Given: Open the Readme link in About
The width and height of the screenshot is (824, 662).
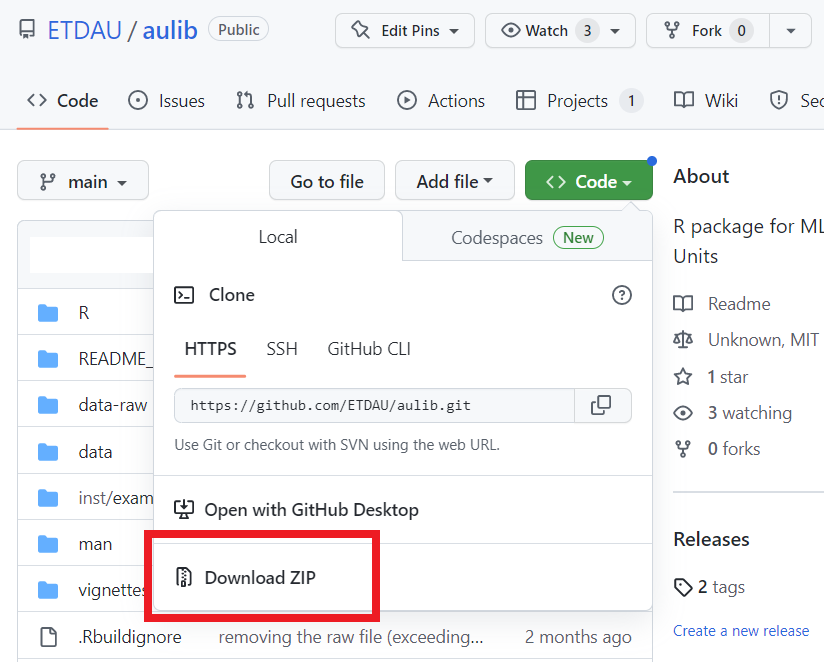Looking at the screenshot, I should pyautogui.click(x=739, y=304).
